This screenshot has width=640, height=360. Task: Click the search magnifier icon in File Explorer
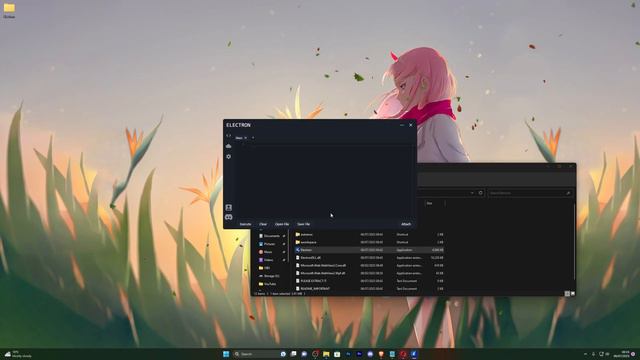click(x=568, y=193)
